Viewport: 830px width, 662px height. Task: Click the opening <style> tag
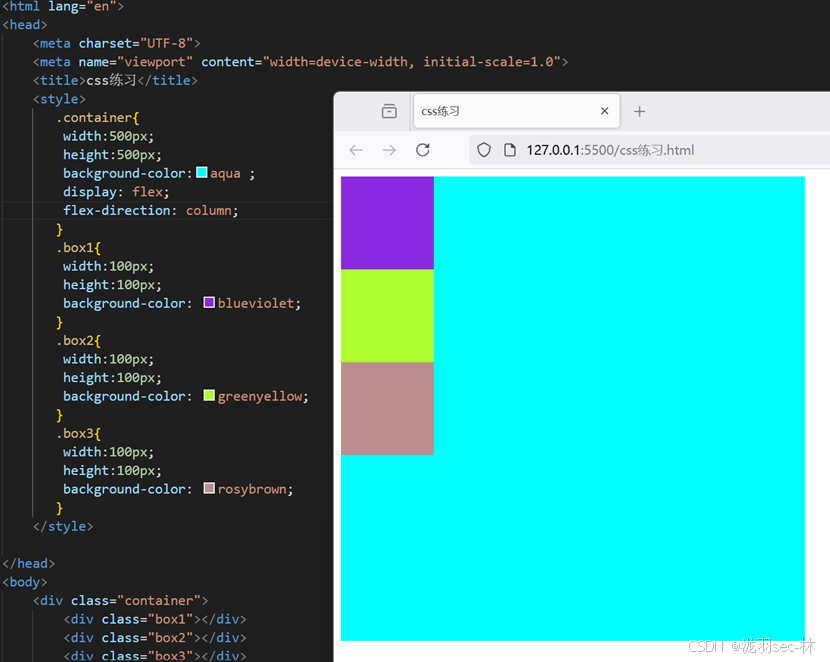(x=59, y=99)
